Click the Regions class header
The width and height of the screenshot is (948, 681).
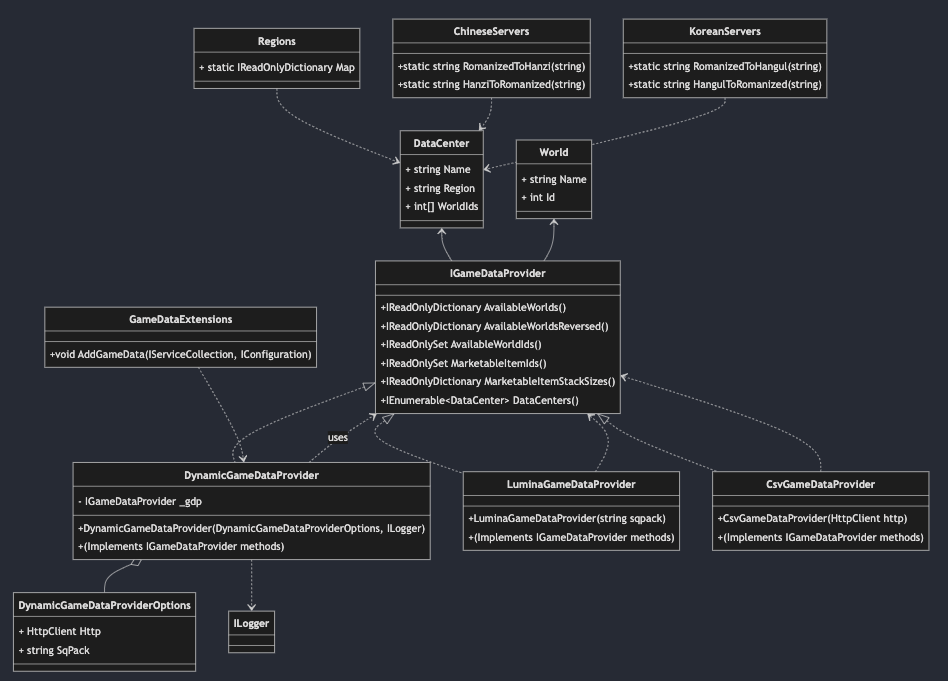(277, 41)
